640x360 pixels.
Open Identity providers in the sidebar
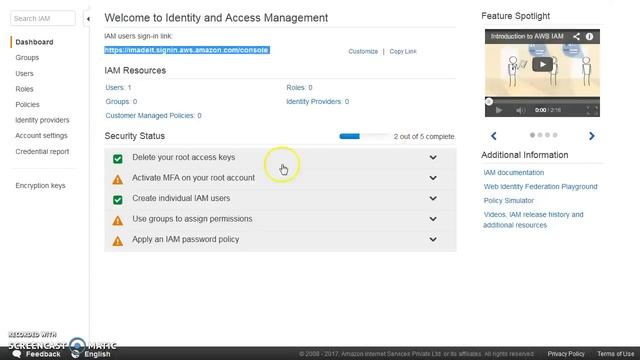42,120
